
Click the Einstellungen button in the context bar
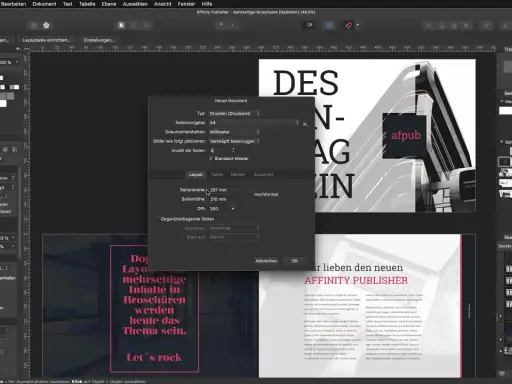(x=99, y=40)
